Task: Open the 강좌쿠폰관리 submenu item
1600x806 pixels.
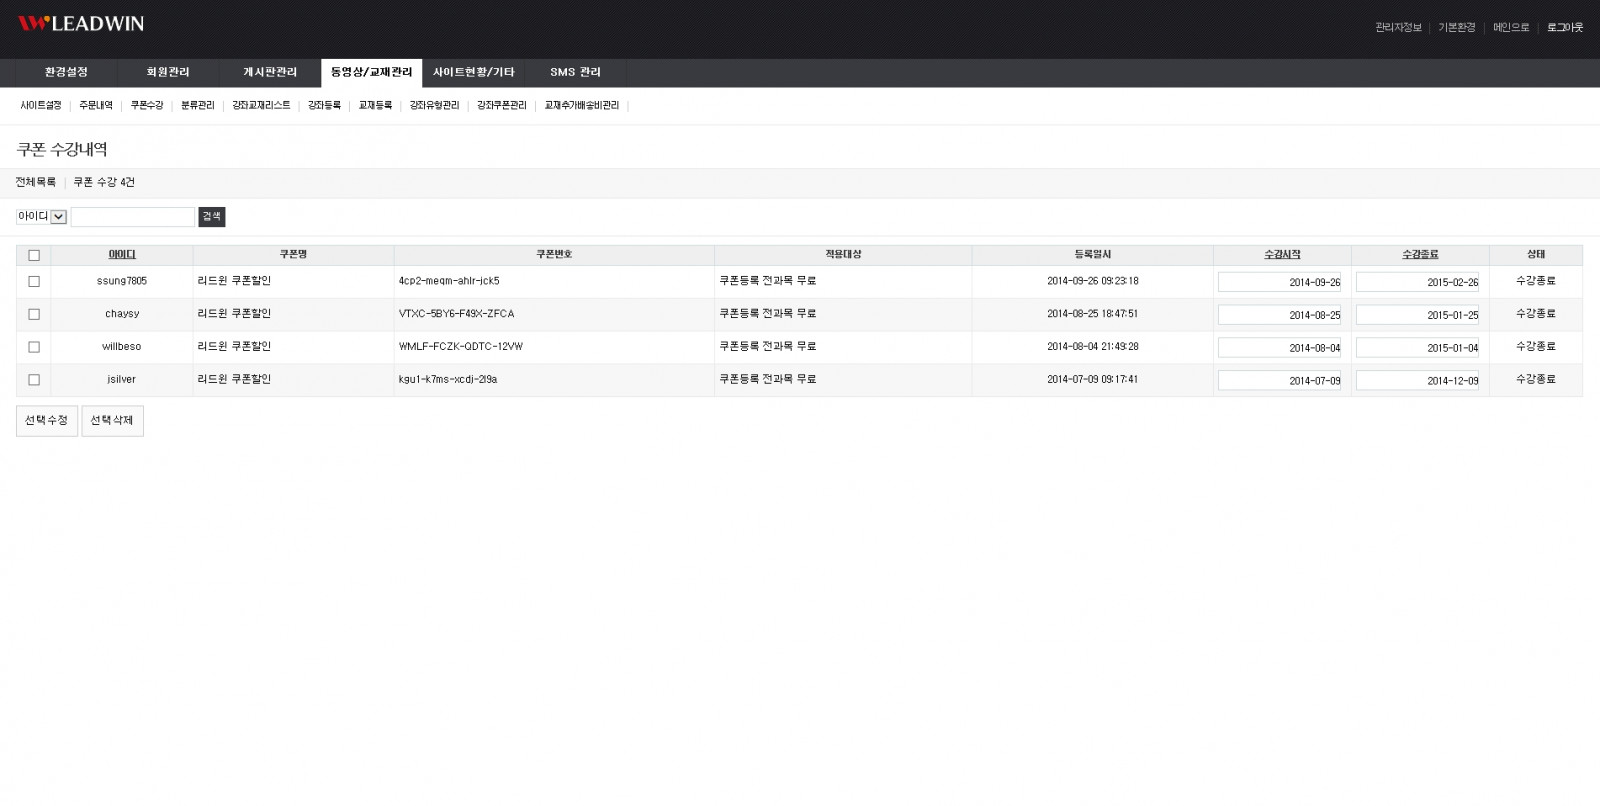Action: 501,105
